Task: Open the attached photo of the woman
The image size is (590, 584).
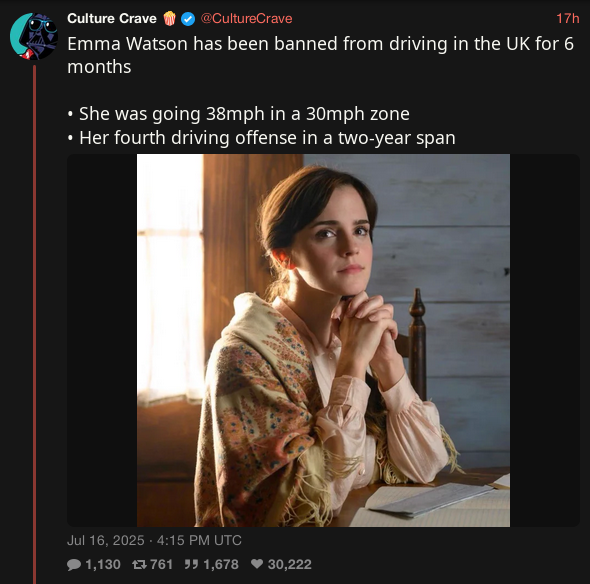Action: (323, 340)
